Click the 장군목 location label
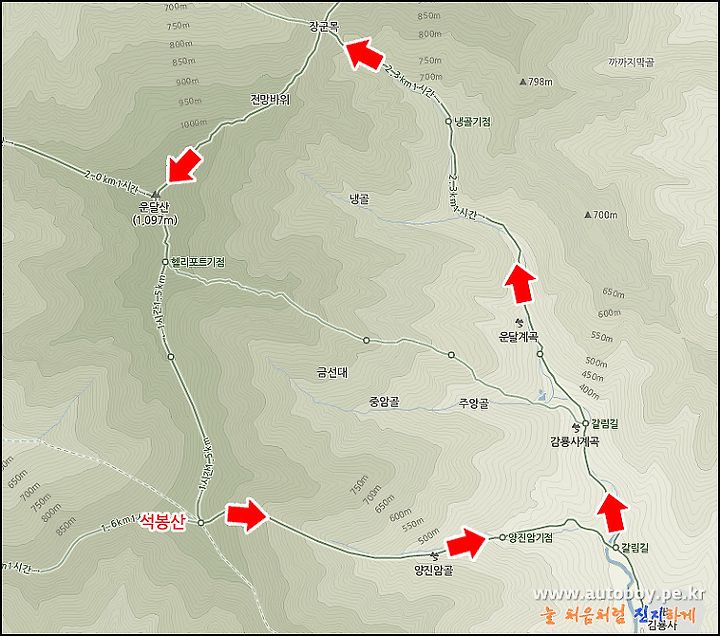 [x=324, y=26]
